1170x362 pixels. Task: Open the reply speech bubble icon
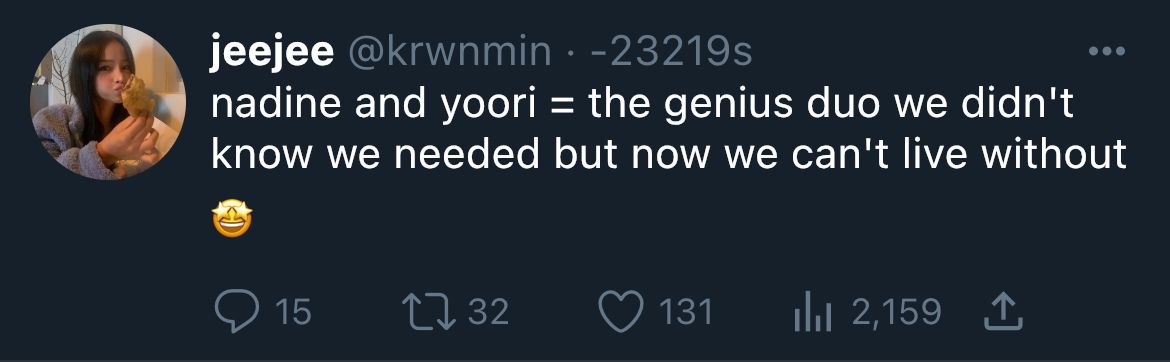pyautogui.click(x=237, y=311)
